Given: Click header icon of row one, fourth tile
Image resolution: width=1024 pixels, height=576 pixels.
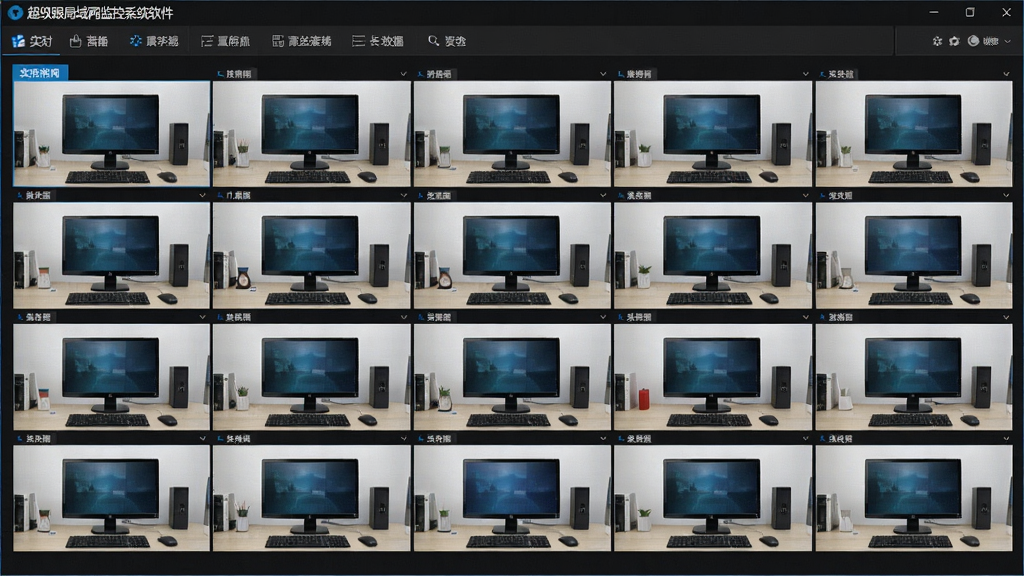Looking at the screenshot, I should click(621, 74).
